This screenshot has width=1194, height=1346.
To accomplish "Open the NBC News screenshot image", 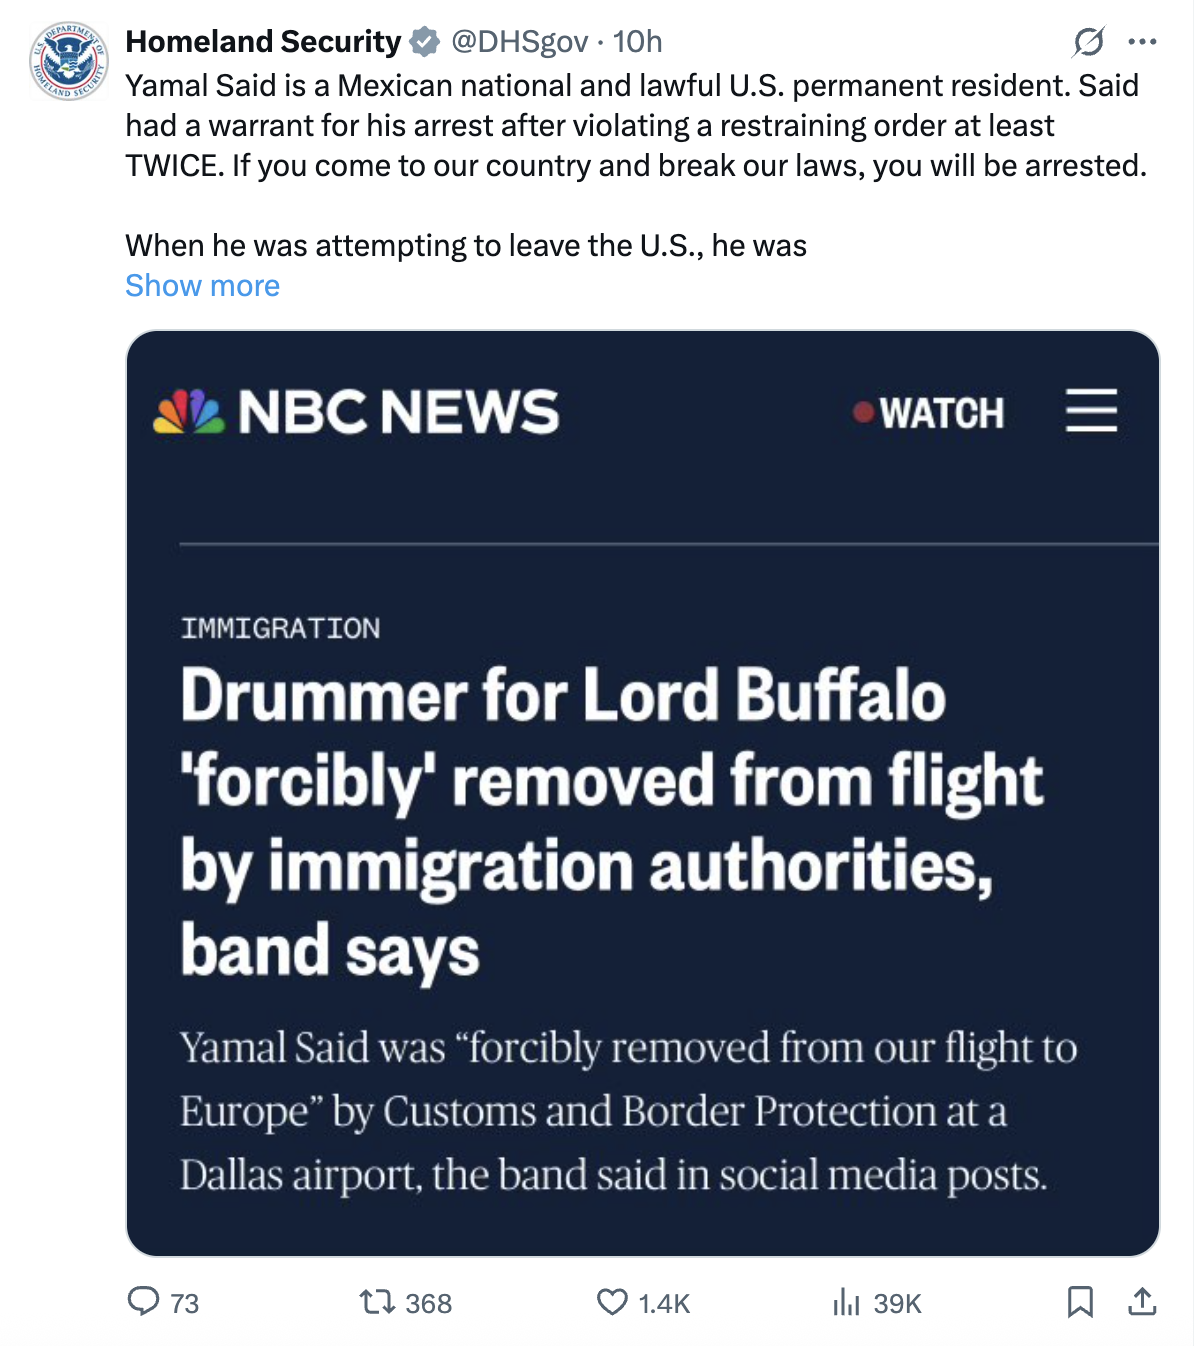I will click(642, 793).
